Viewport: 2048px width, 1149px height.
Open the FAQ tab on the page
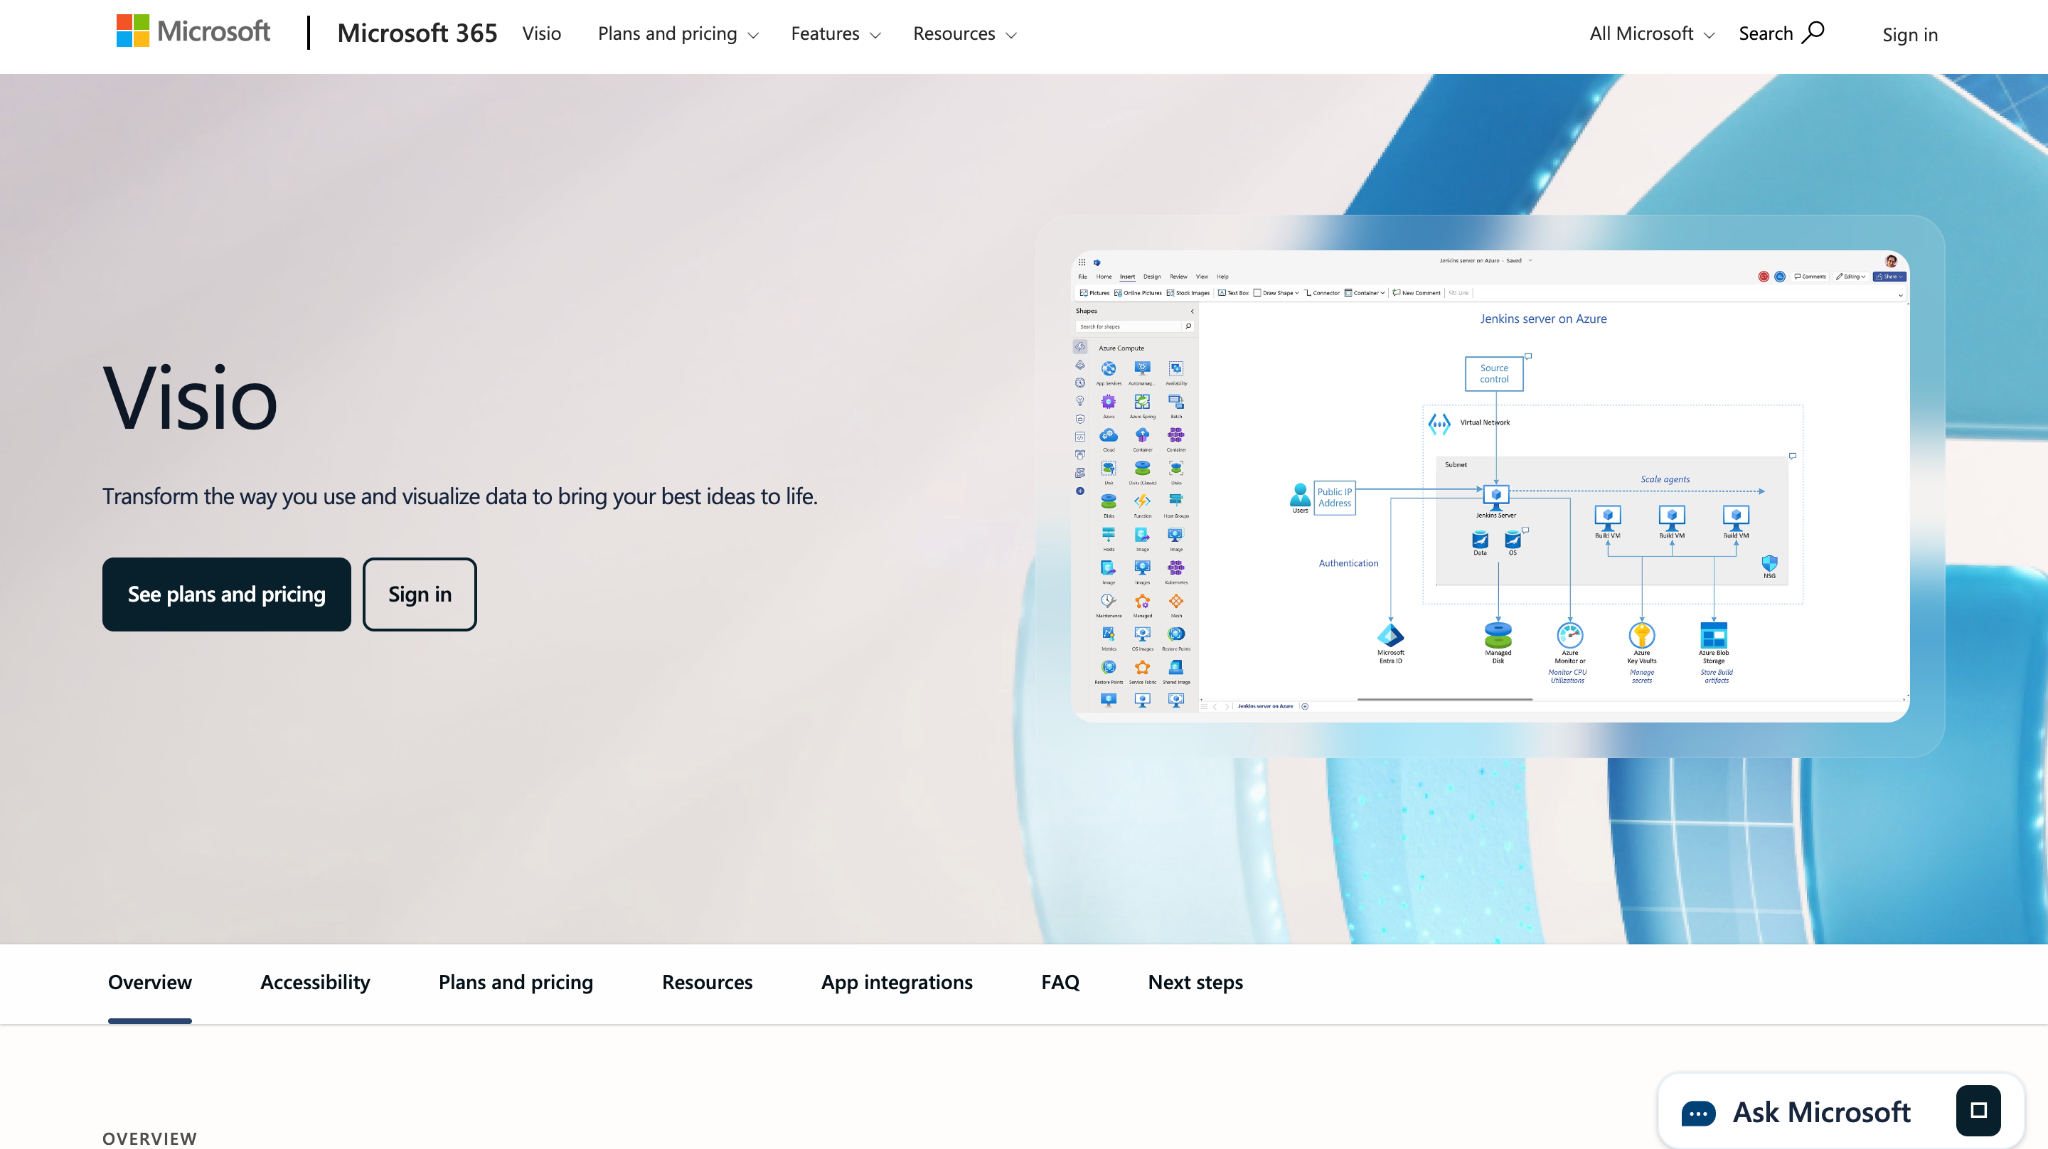pos(1060,982)
